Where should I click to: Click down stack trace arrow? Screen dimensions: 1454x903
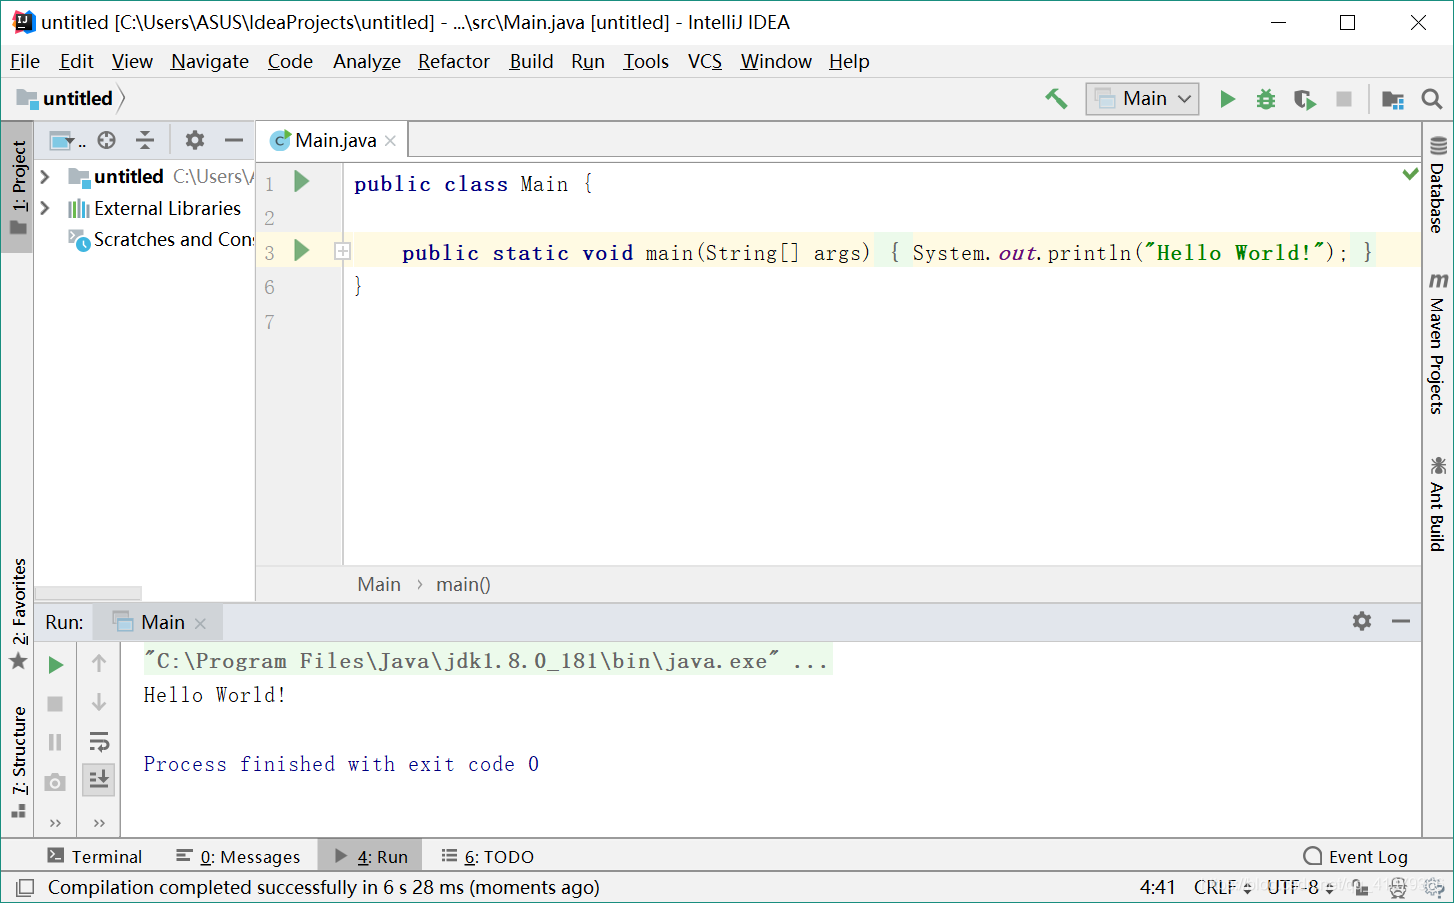(99, 703)
